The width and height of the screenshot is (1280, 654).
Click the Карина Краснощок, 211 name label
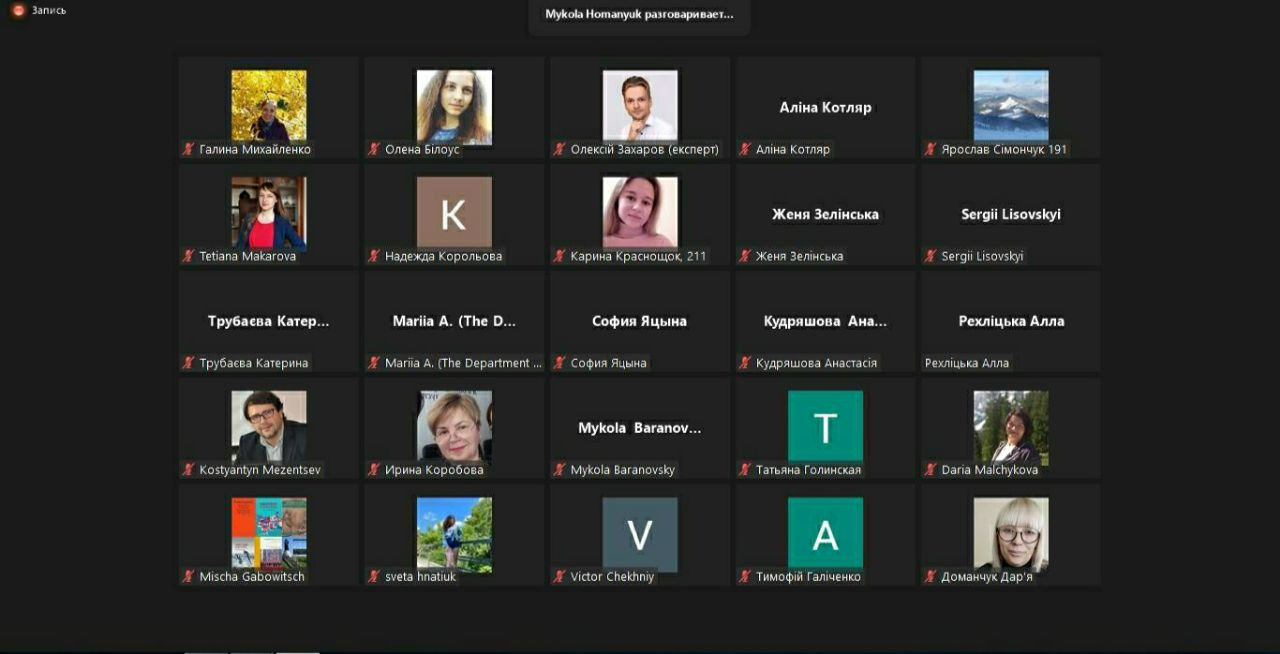click(638, 256)
